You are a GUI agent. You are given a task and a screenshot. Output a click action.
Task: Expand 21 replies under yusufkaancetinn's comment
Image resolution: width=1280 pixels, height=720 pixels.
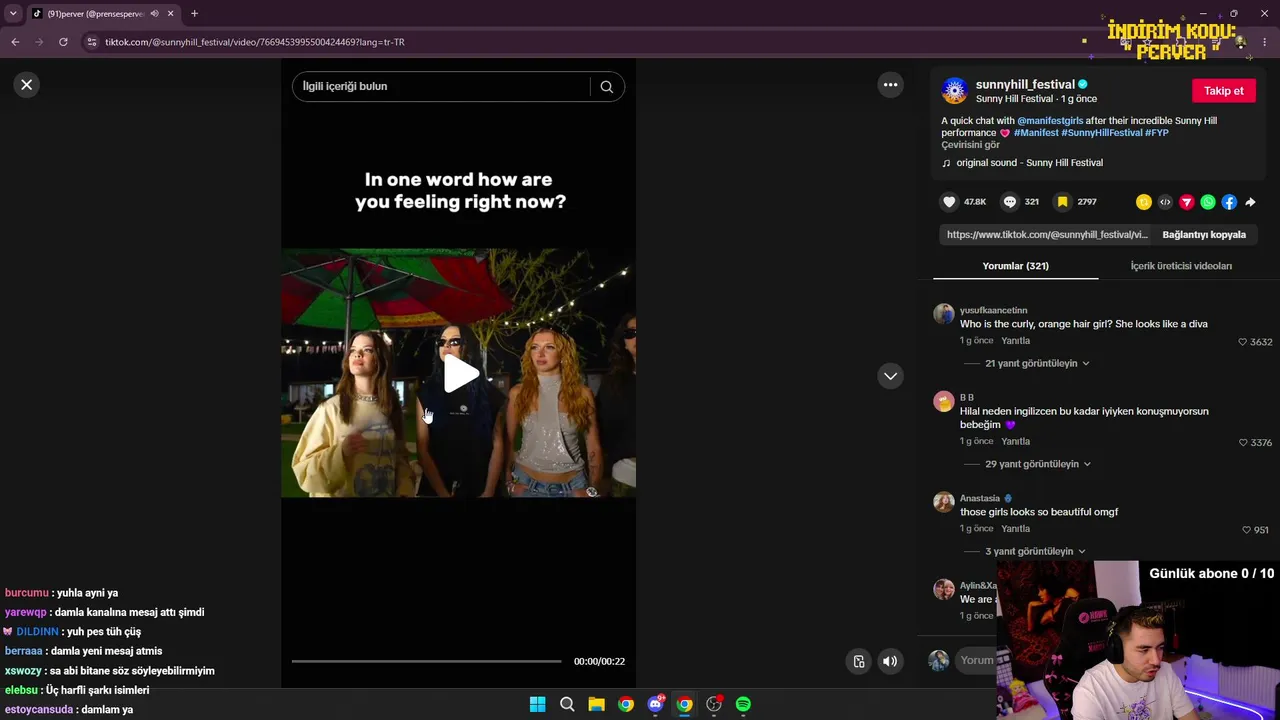(x=1037, y=363)
